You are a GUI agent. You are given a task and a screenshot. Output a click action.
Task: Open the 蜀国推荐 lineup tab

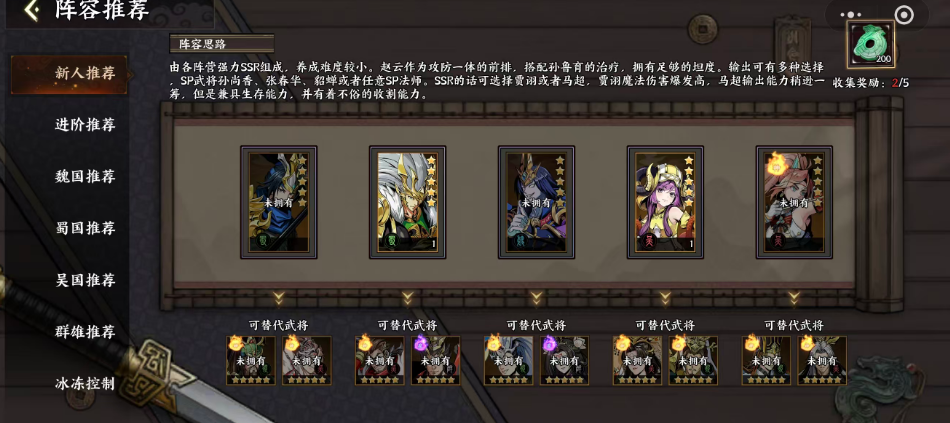point(85,228)
